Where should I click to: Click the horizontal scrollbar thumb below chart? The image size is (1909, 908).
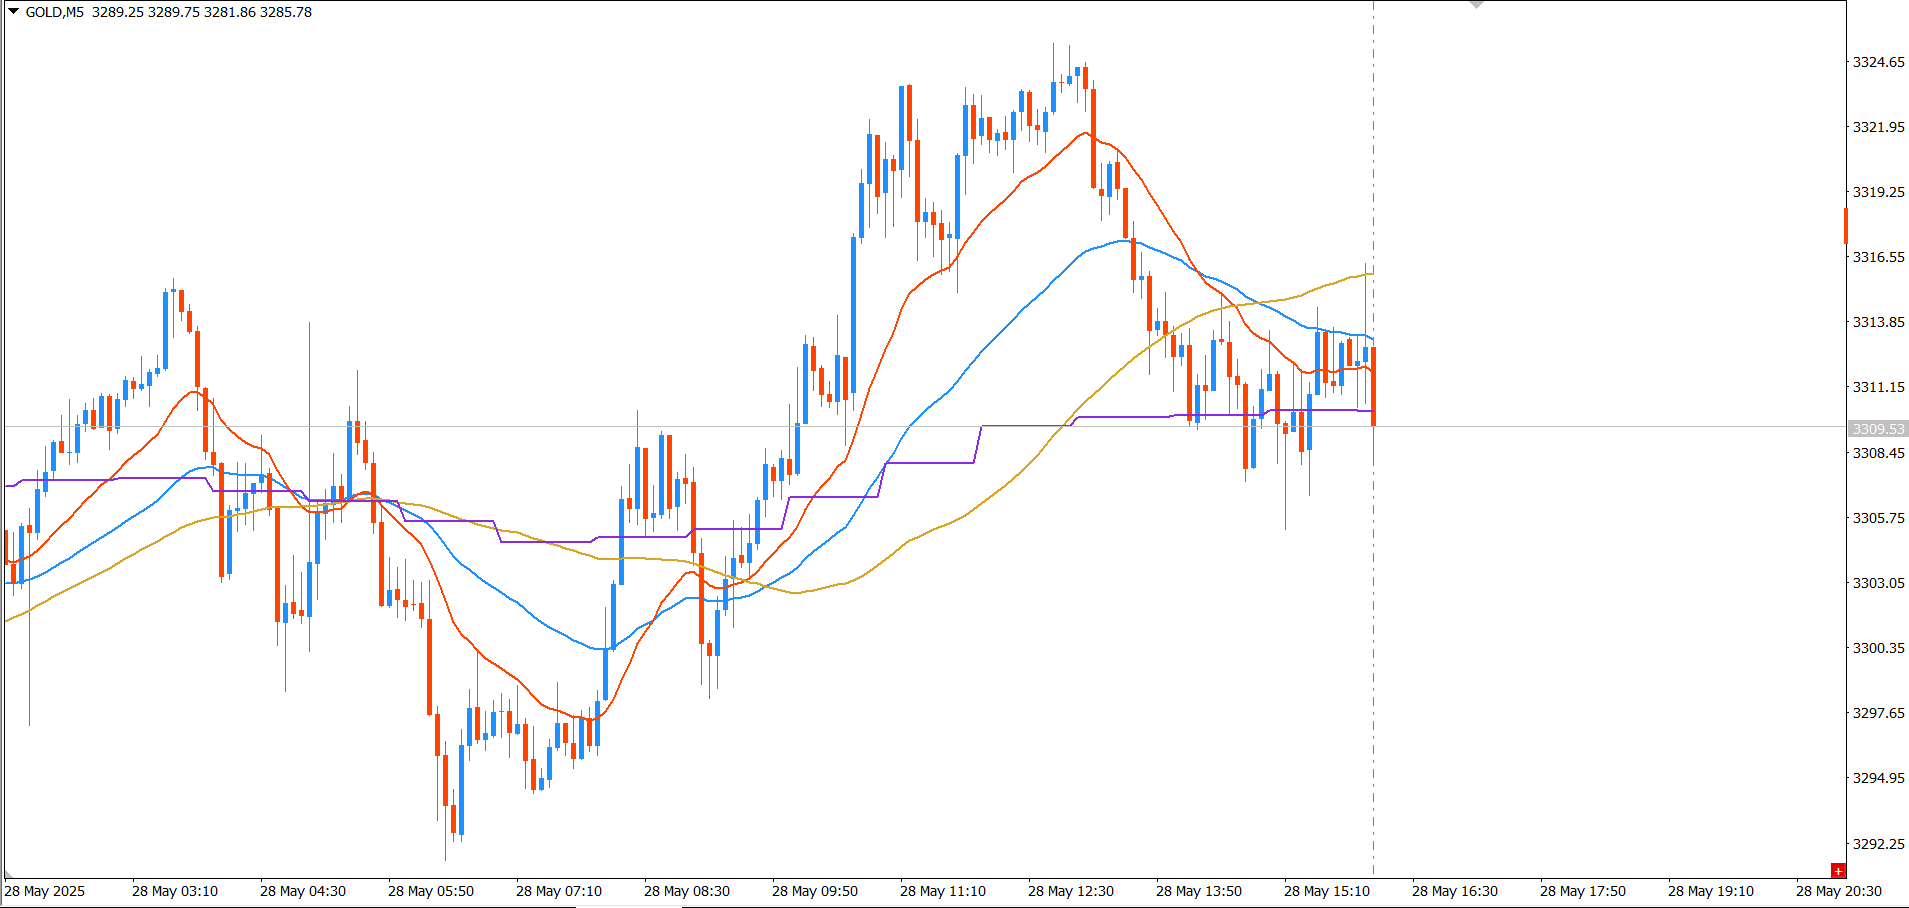click(630, 905)
